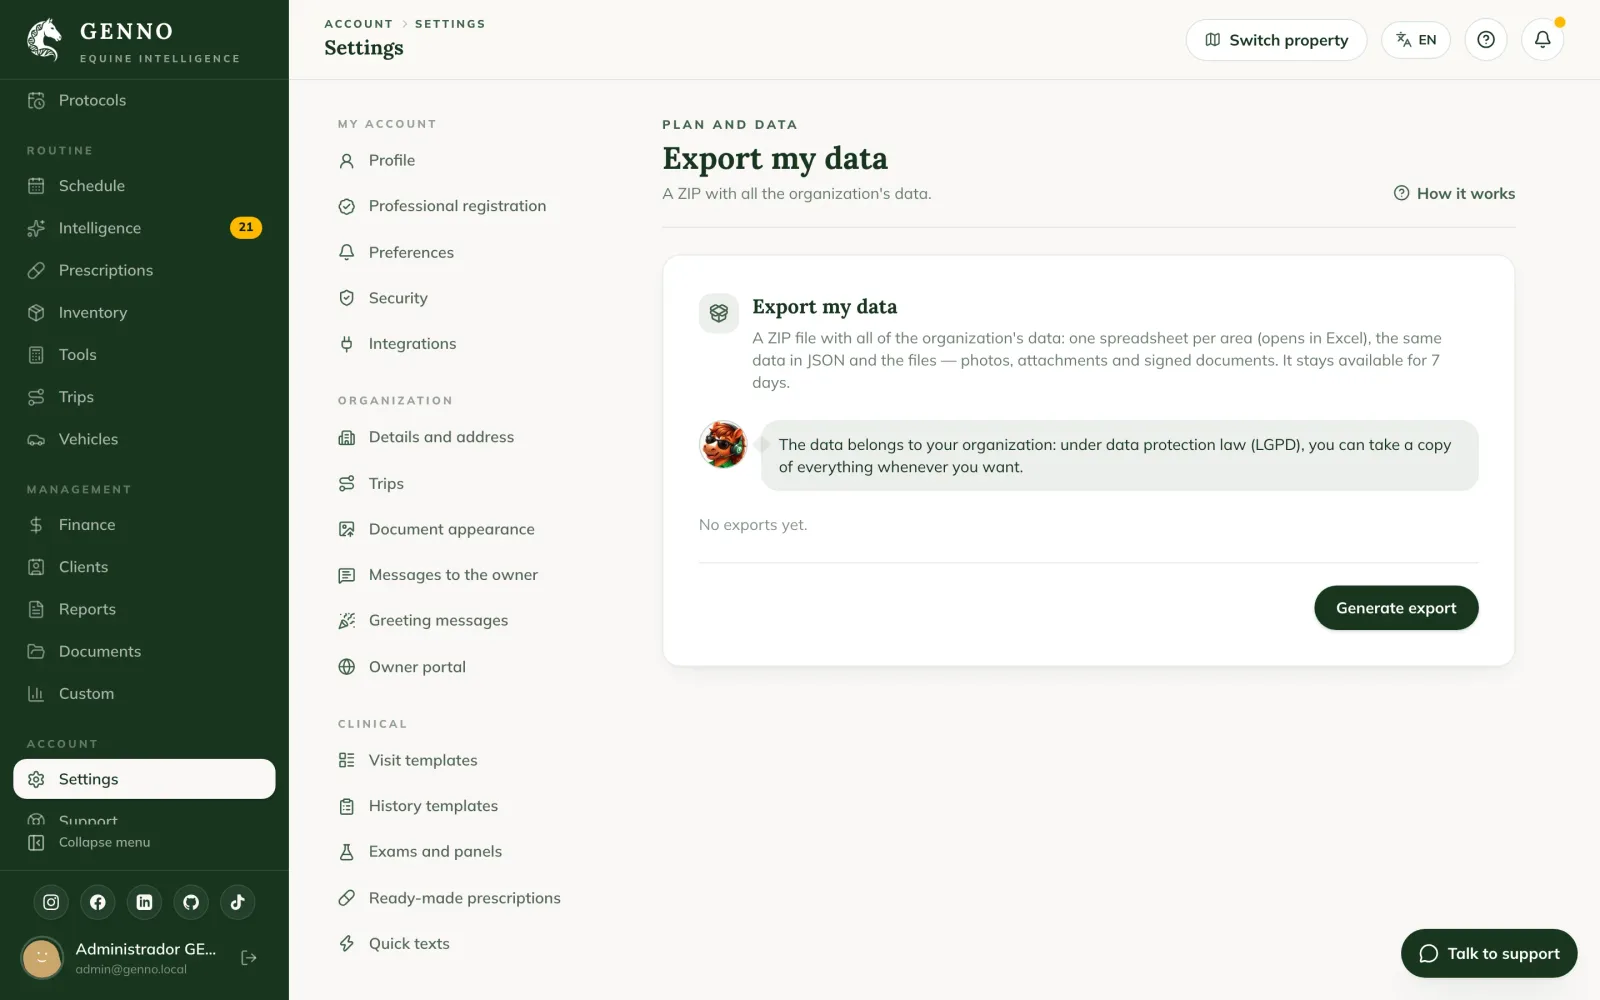Open the LinkedIn social icon
This screenshot has width=1600, height=1000.
(144, 902)
